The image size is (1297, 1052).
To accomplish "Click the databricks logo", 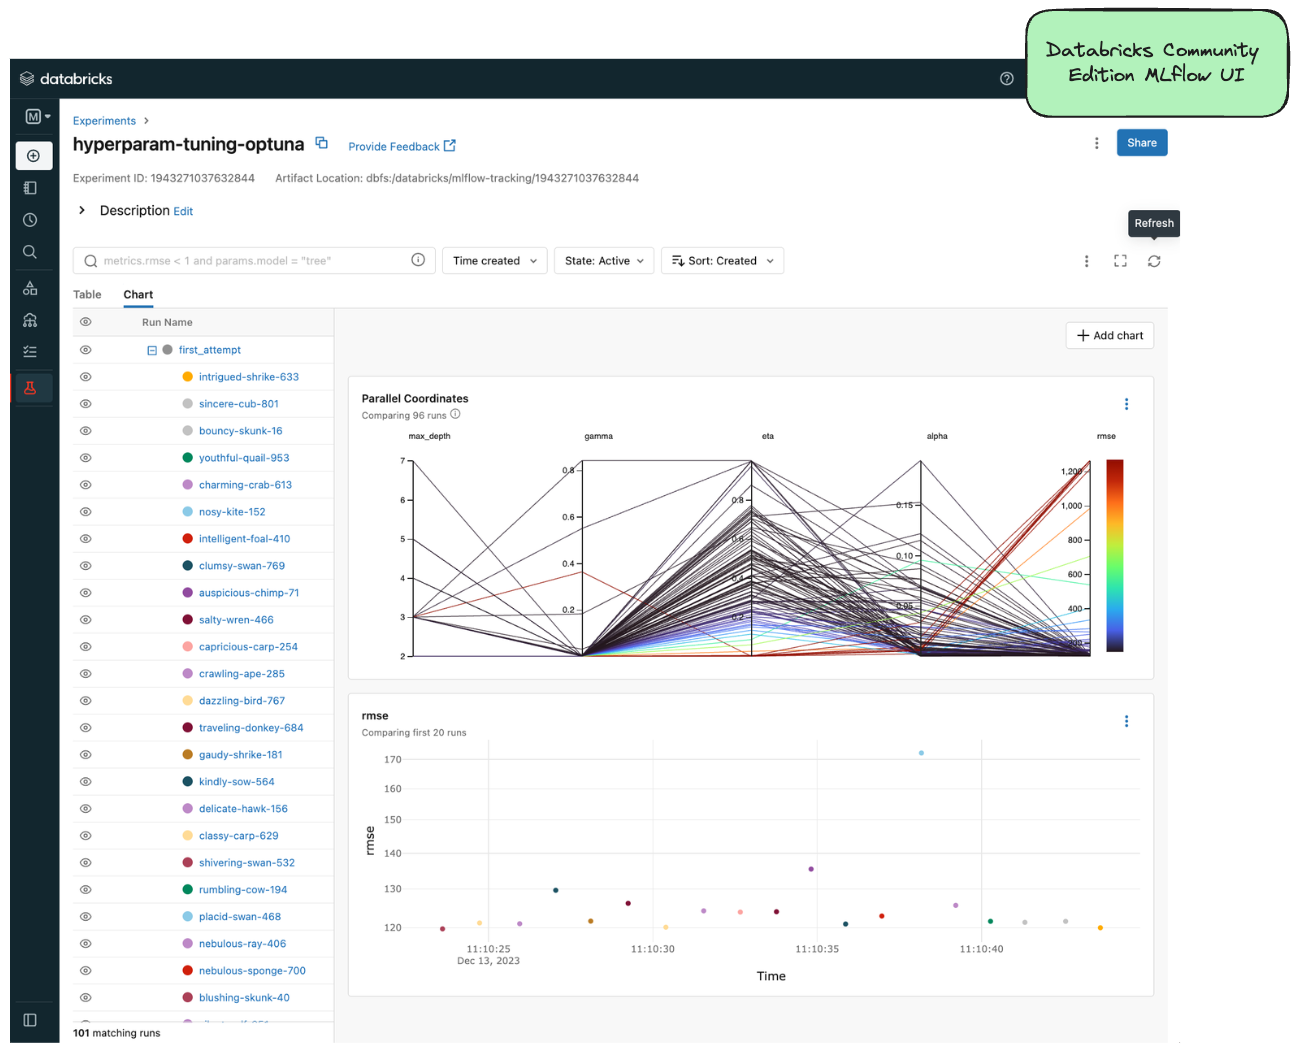I will click(x=66, y=79).
